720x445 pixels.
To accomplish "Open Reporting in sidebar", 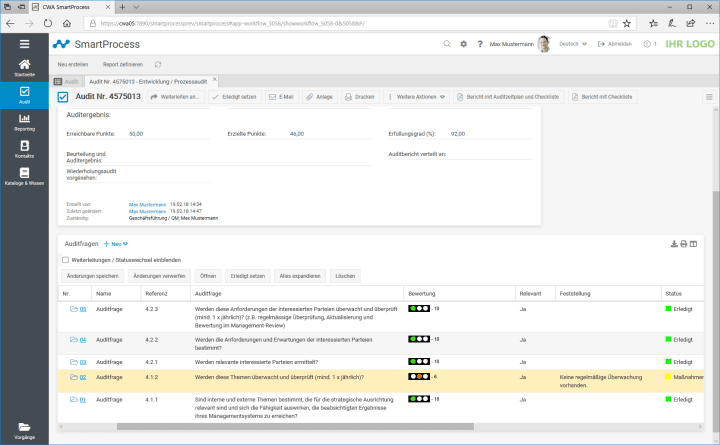I will 24,122.
